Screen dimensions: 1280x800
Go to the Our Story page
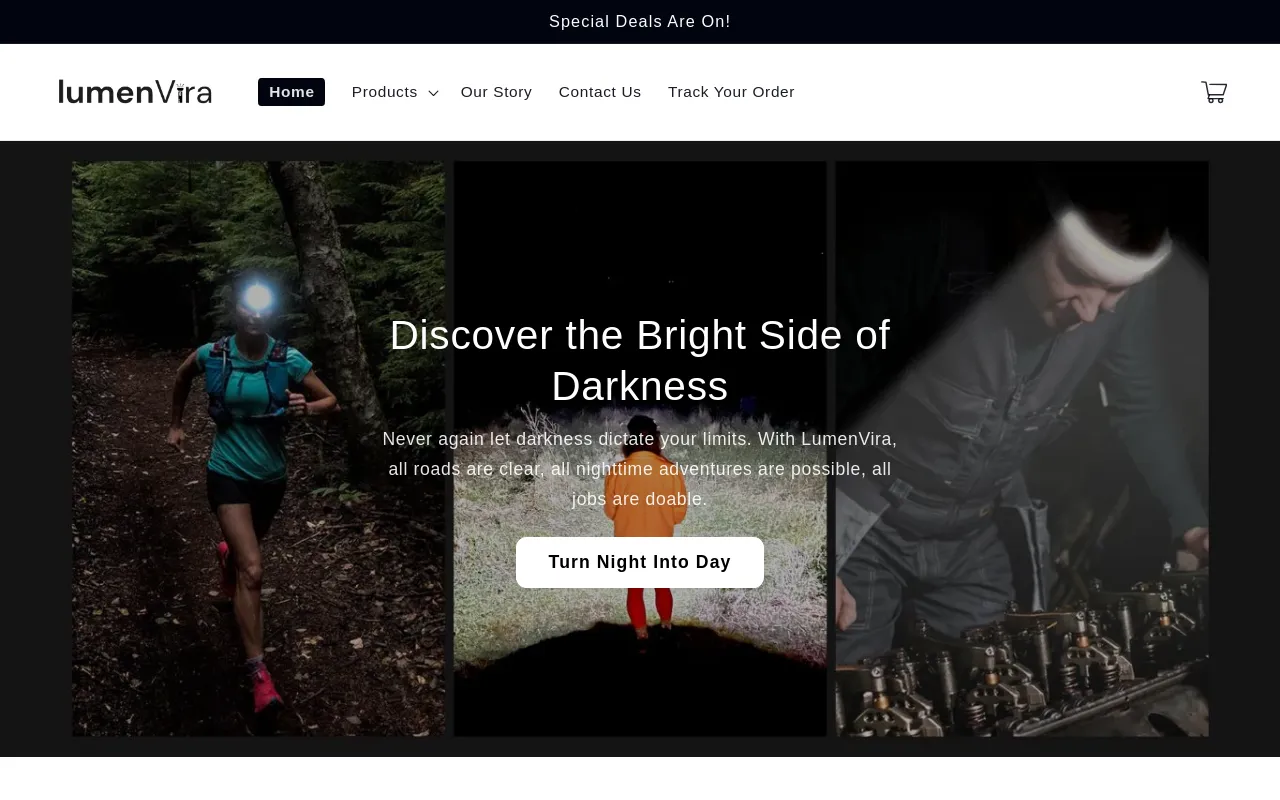coord(496,92)
